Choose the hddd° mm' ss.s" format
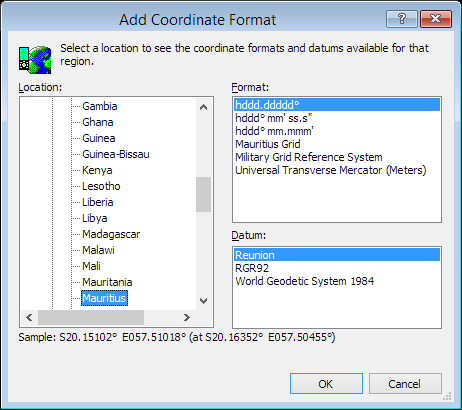 [x=337, y=118]
